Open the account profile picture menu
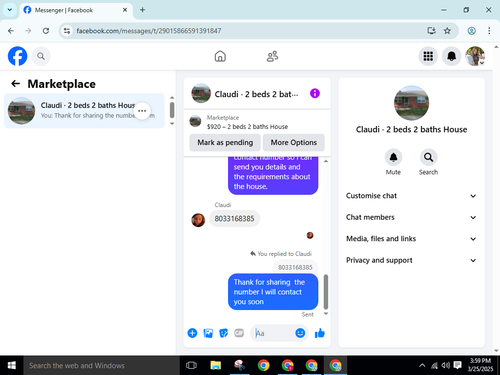 point(475,56)
